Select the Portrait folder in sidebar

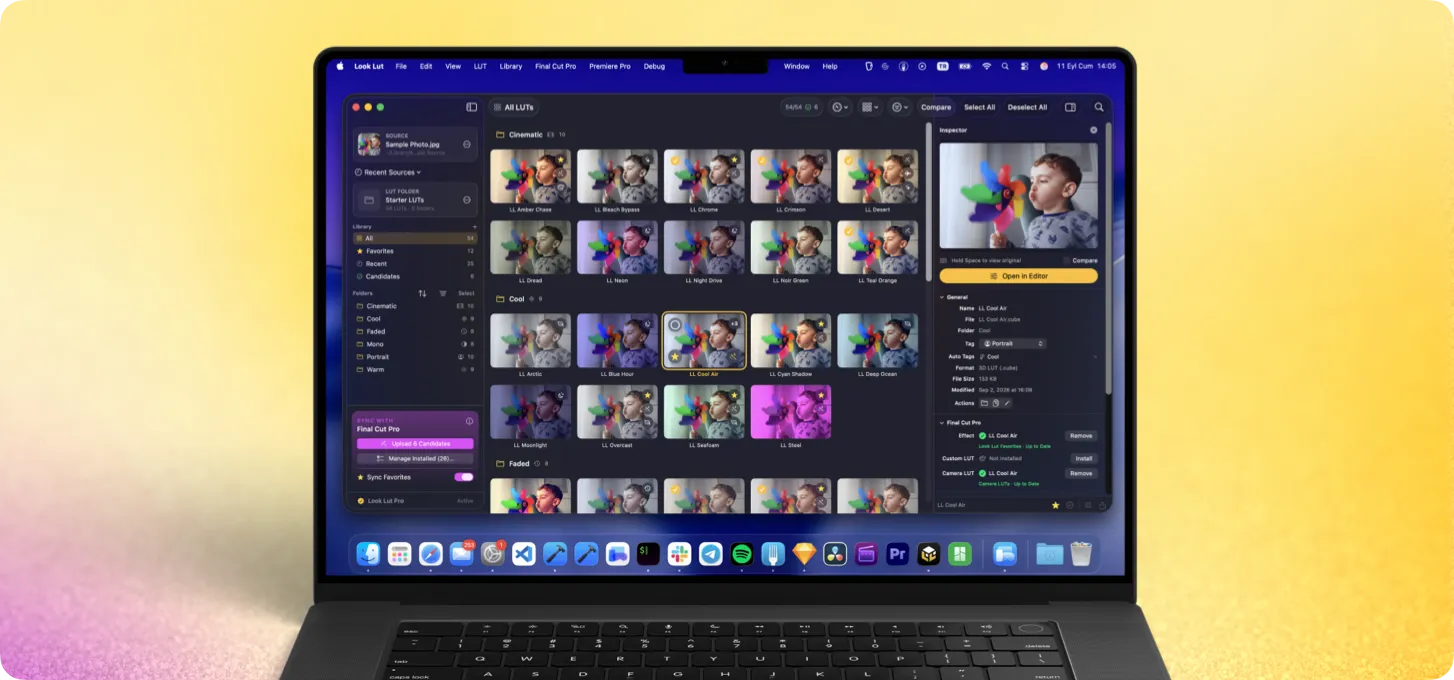pyautogui.click(x=415, y=357)
